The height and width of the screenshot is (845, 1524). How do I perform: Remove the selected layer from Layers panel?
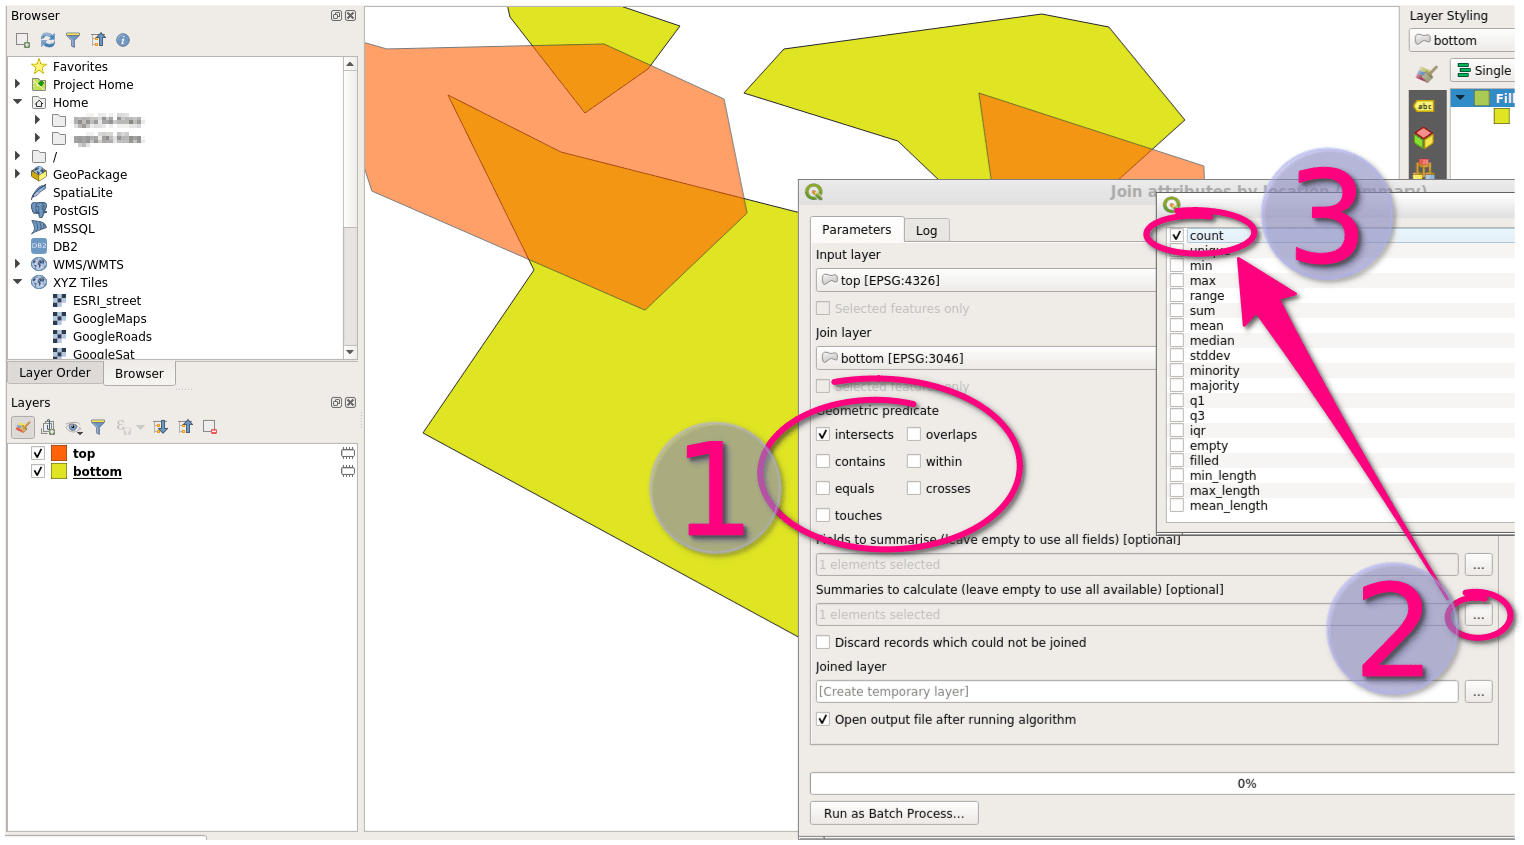coord(210,426)
